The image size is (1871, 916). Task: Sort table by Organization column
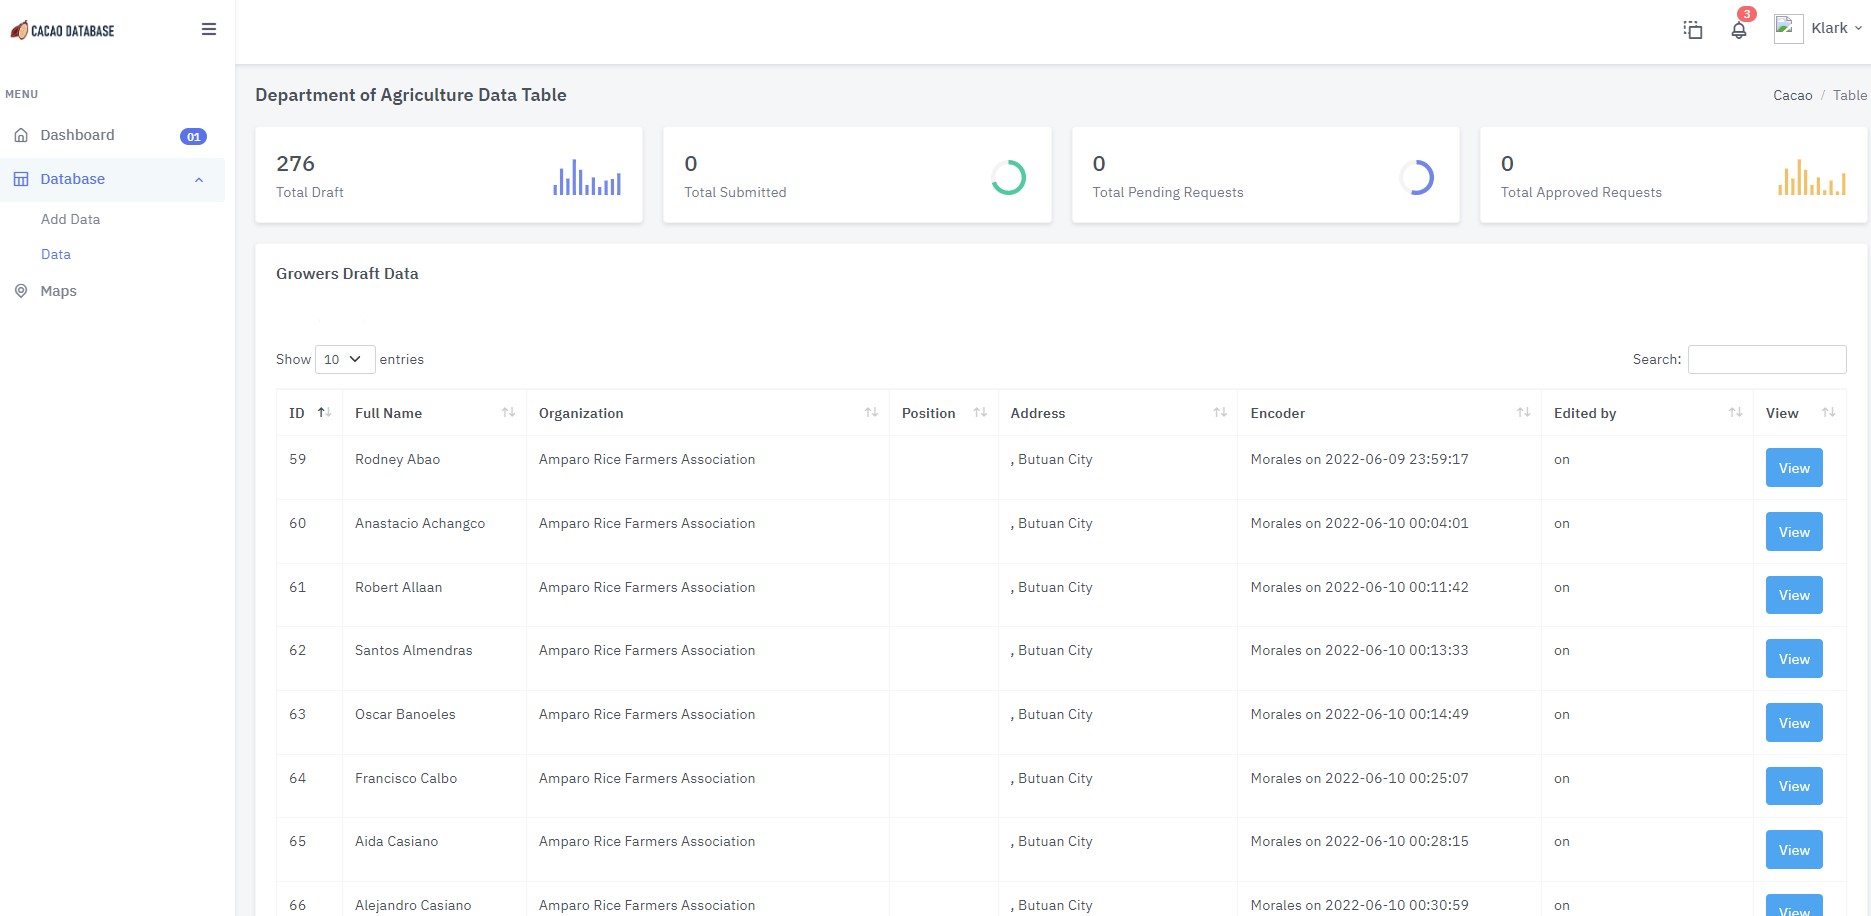point(707,413)
